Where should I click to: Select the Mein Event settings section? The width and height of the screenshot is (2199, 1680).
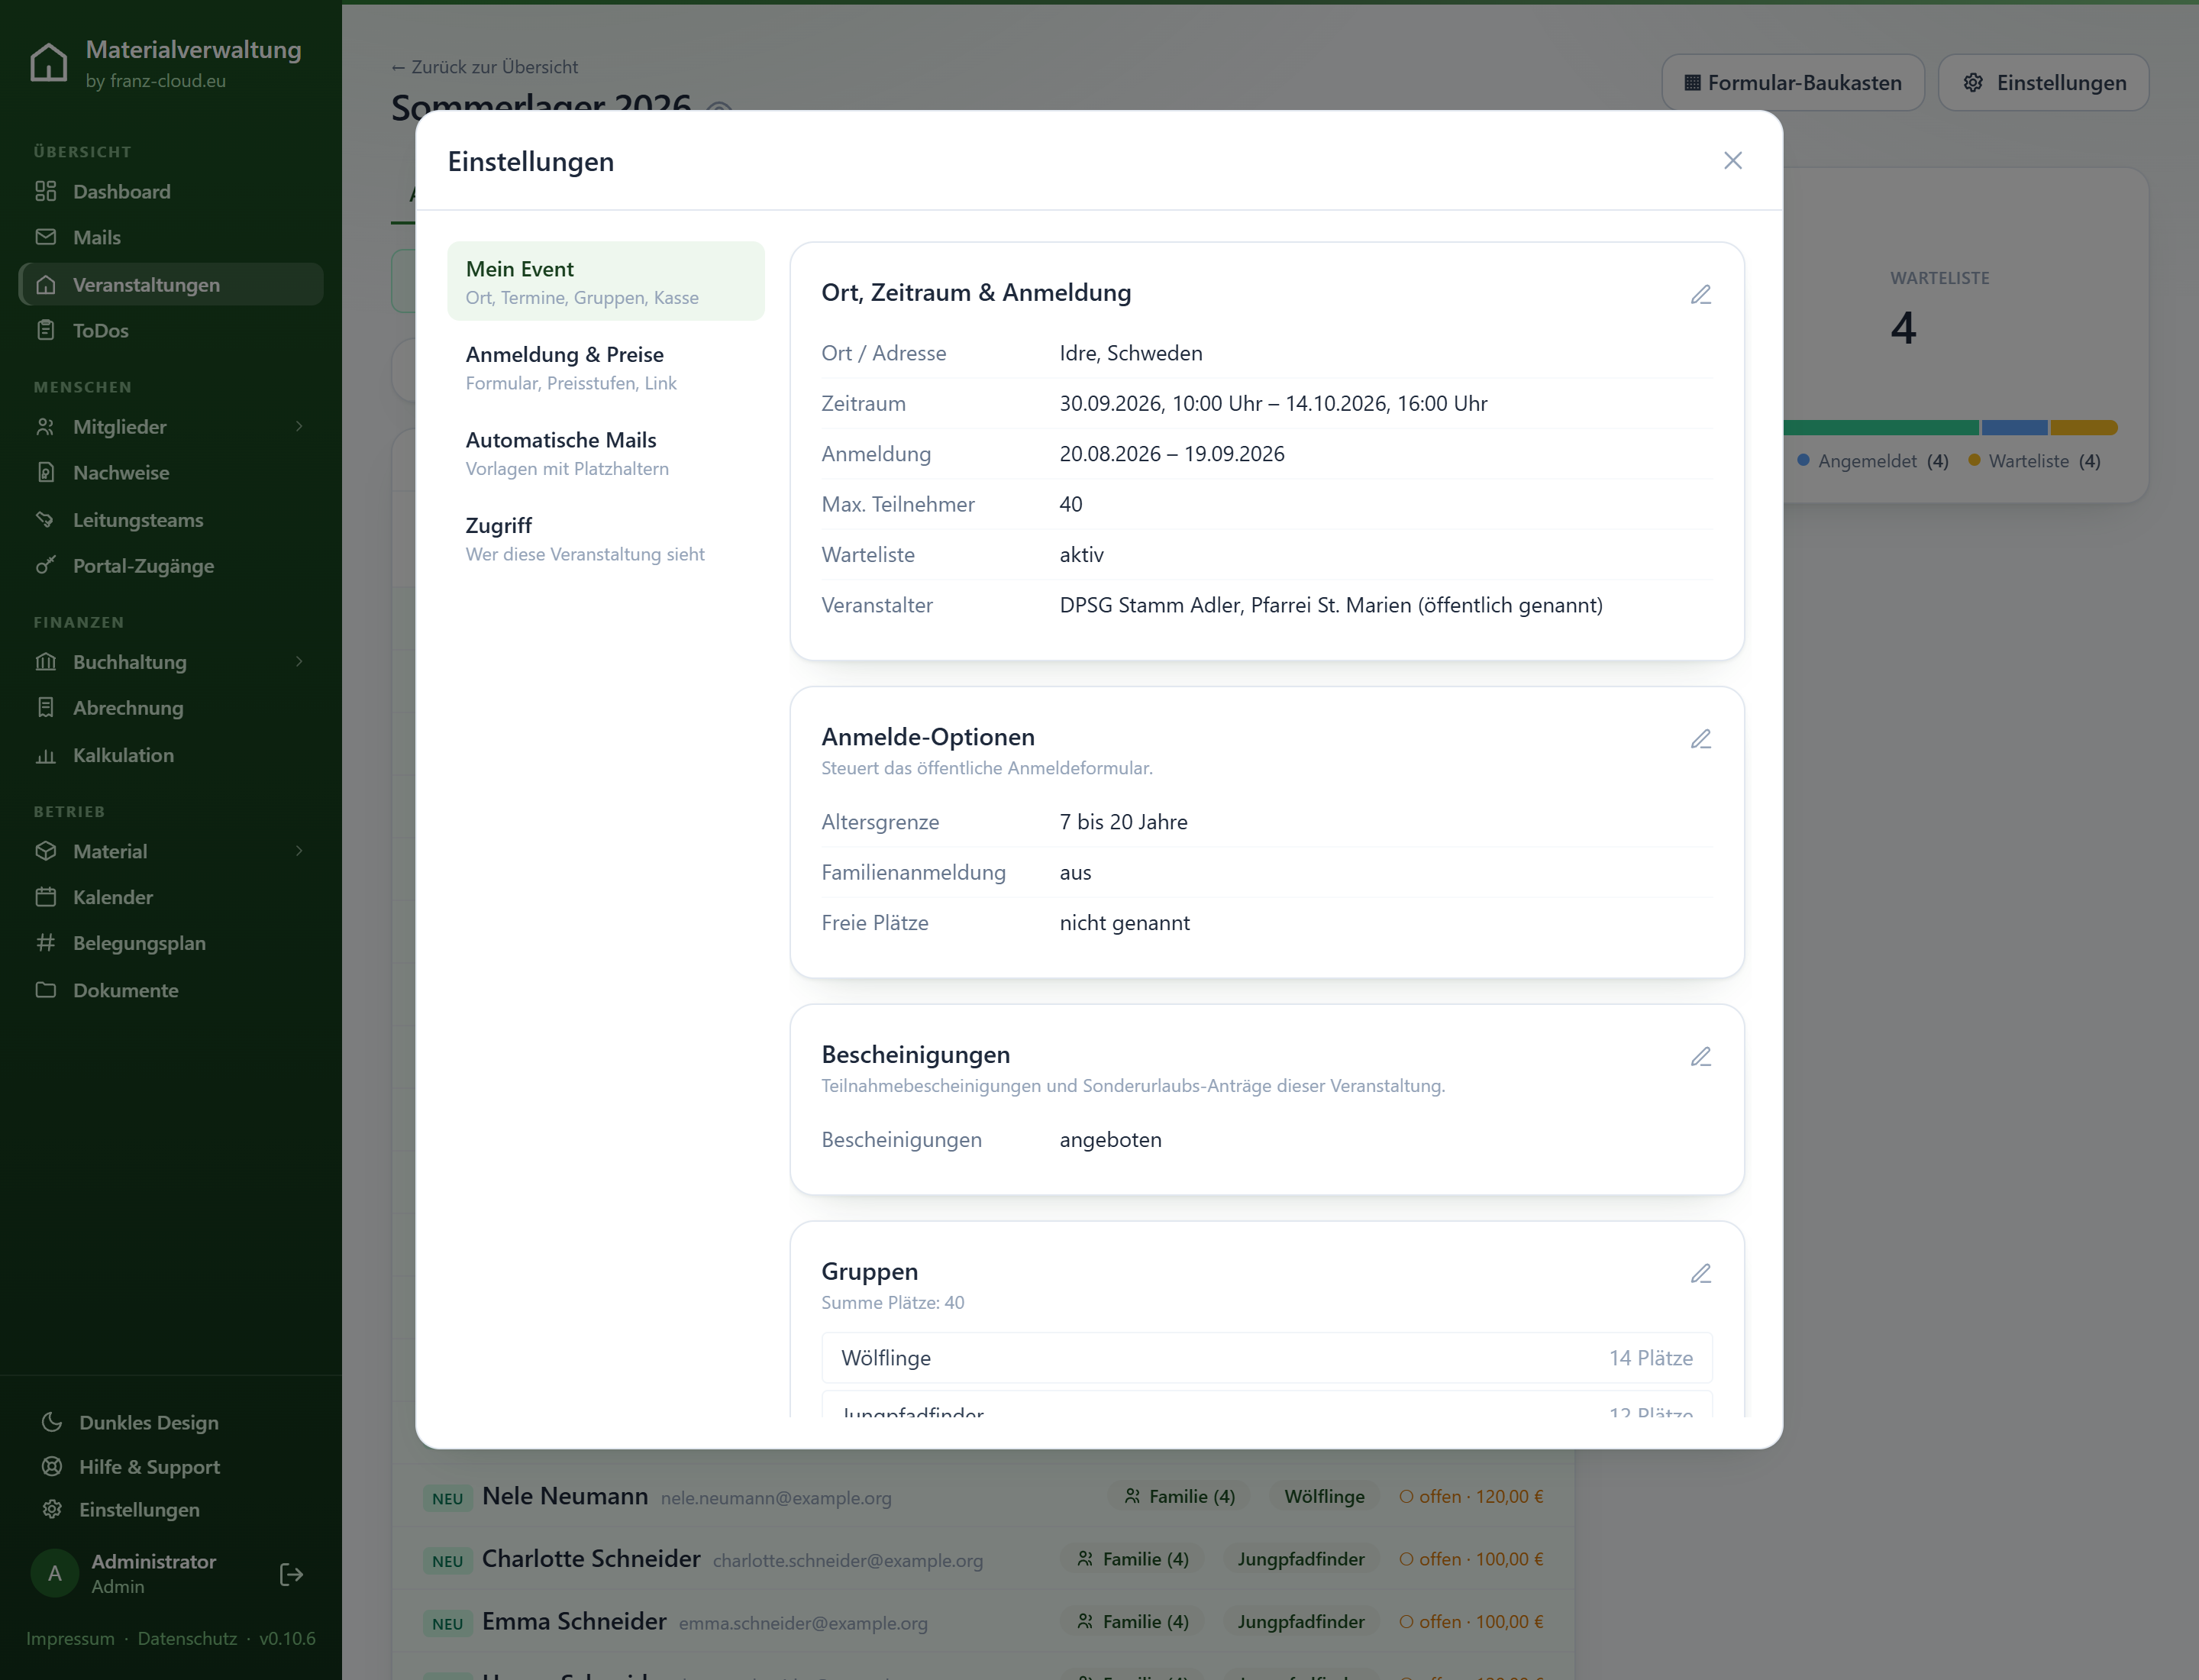pyautogui.click(x=606, y=281)
